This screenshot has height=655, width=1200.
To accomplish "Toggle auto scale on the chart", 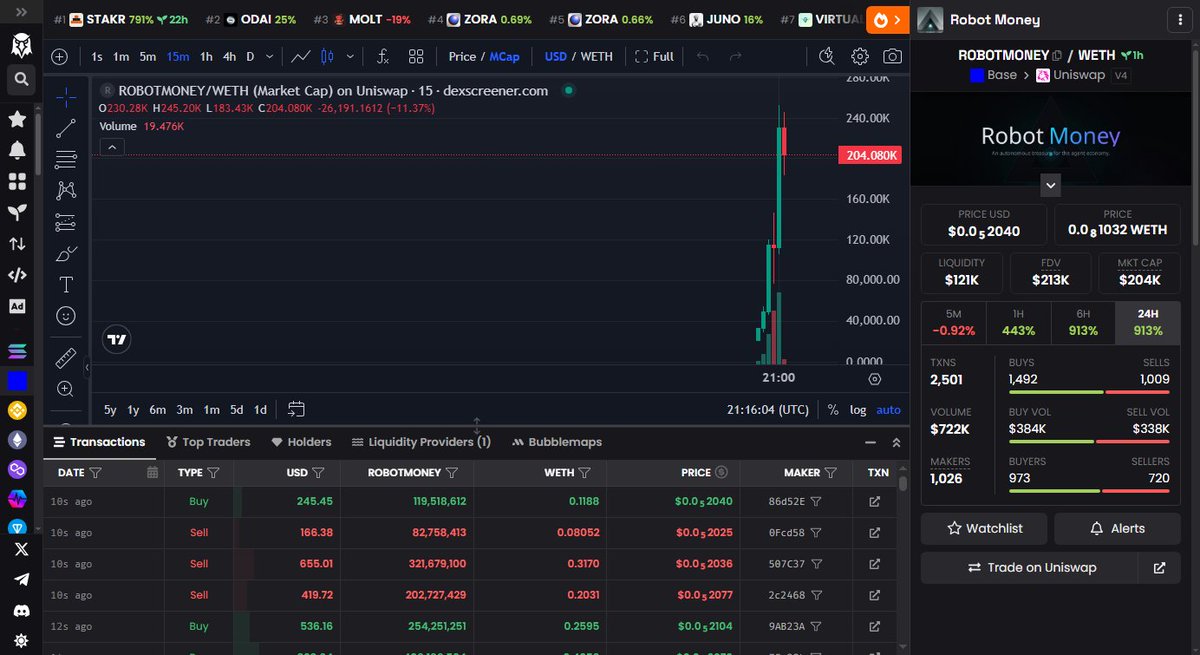I will 888,410.
